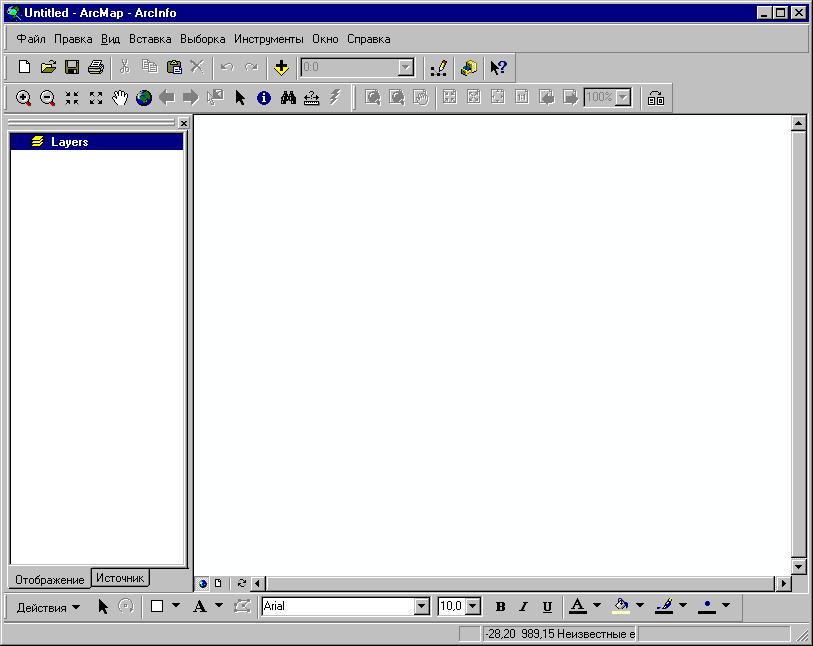Image resolution: width=813 pixels, height=646 pixels.
Task: Go to next extent arrow
Action: 190,97
